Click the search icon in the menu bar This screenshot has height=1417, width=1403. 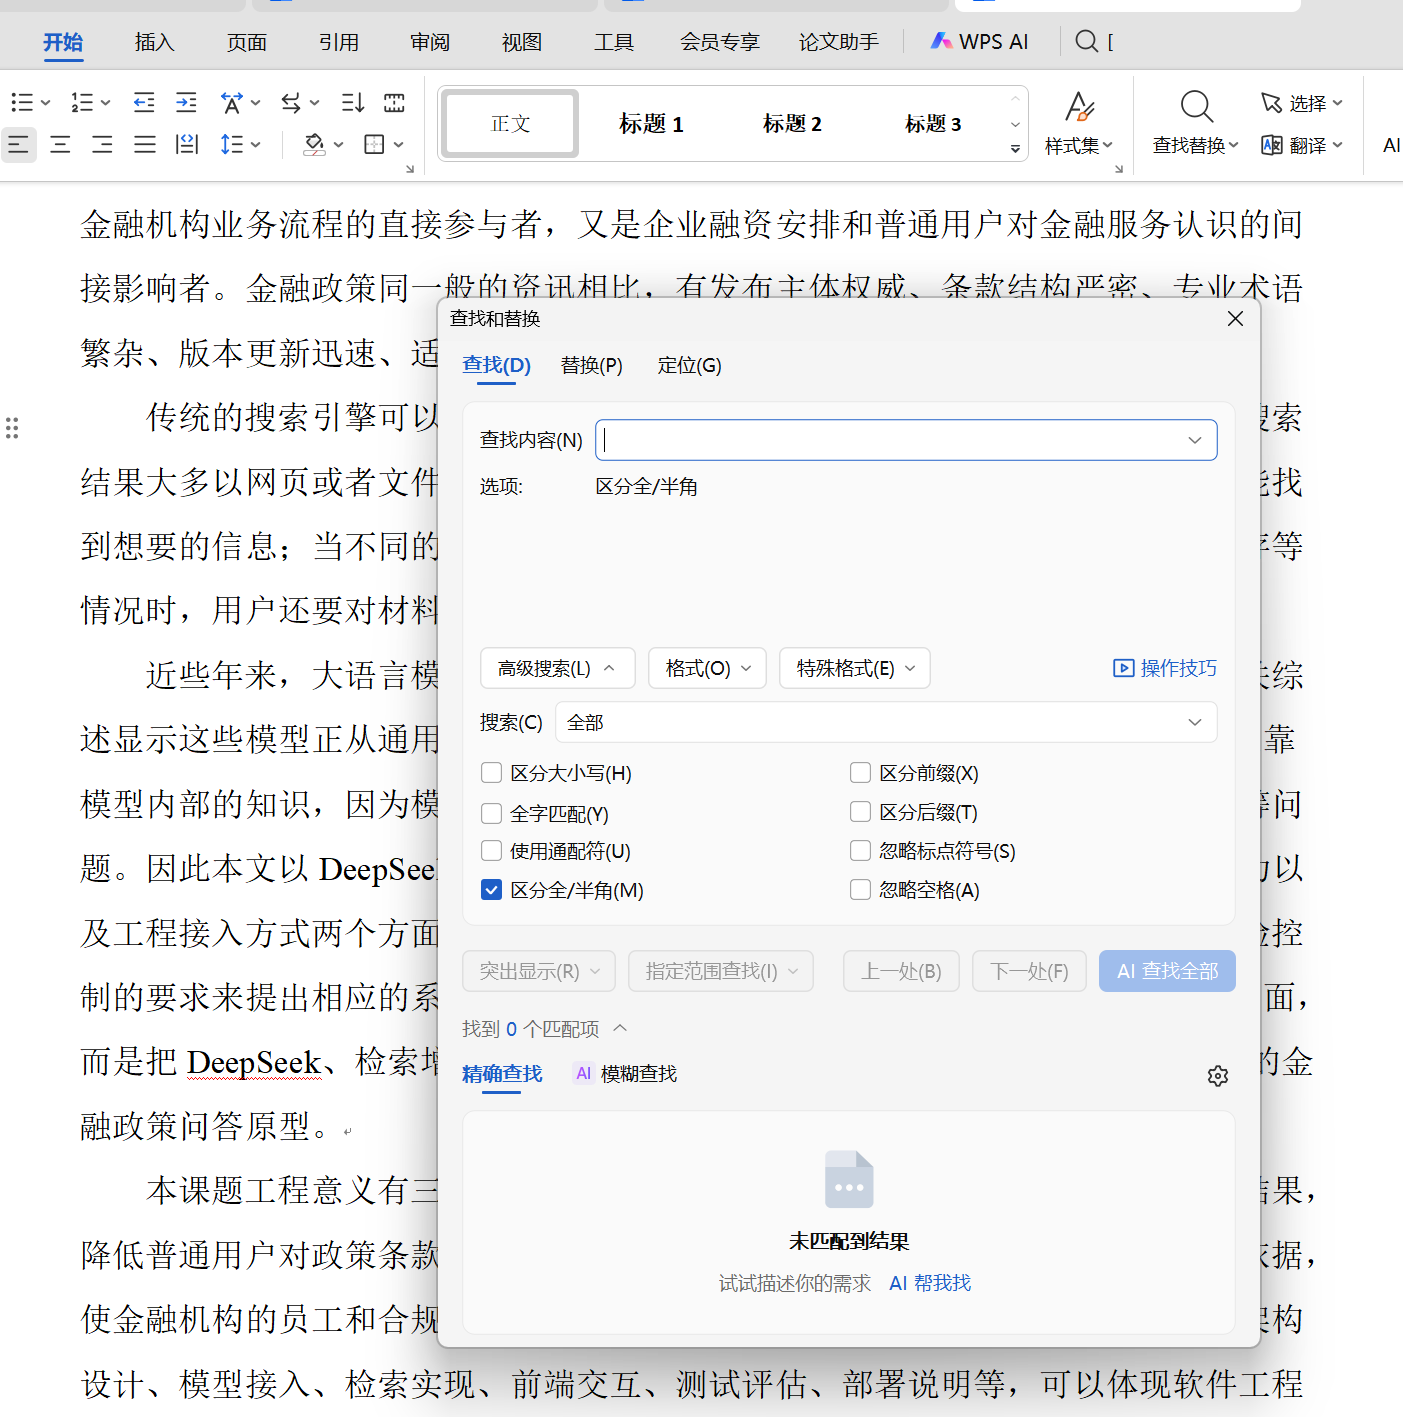click(1086, 41)
